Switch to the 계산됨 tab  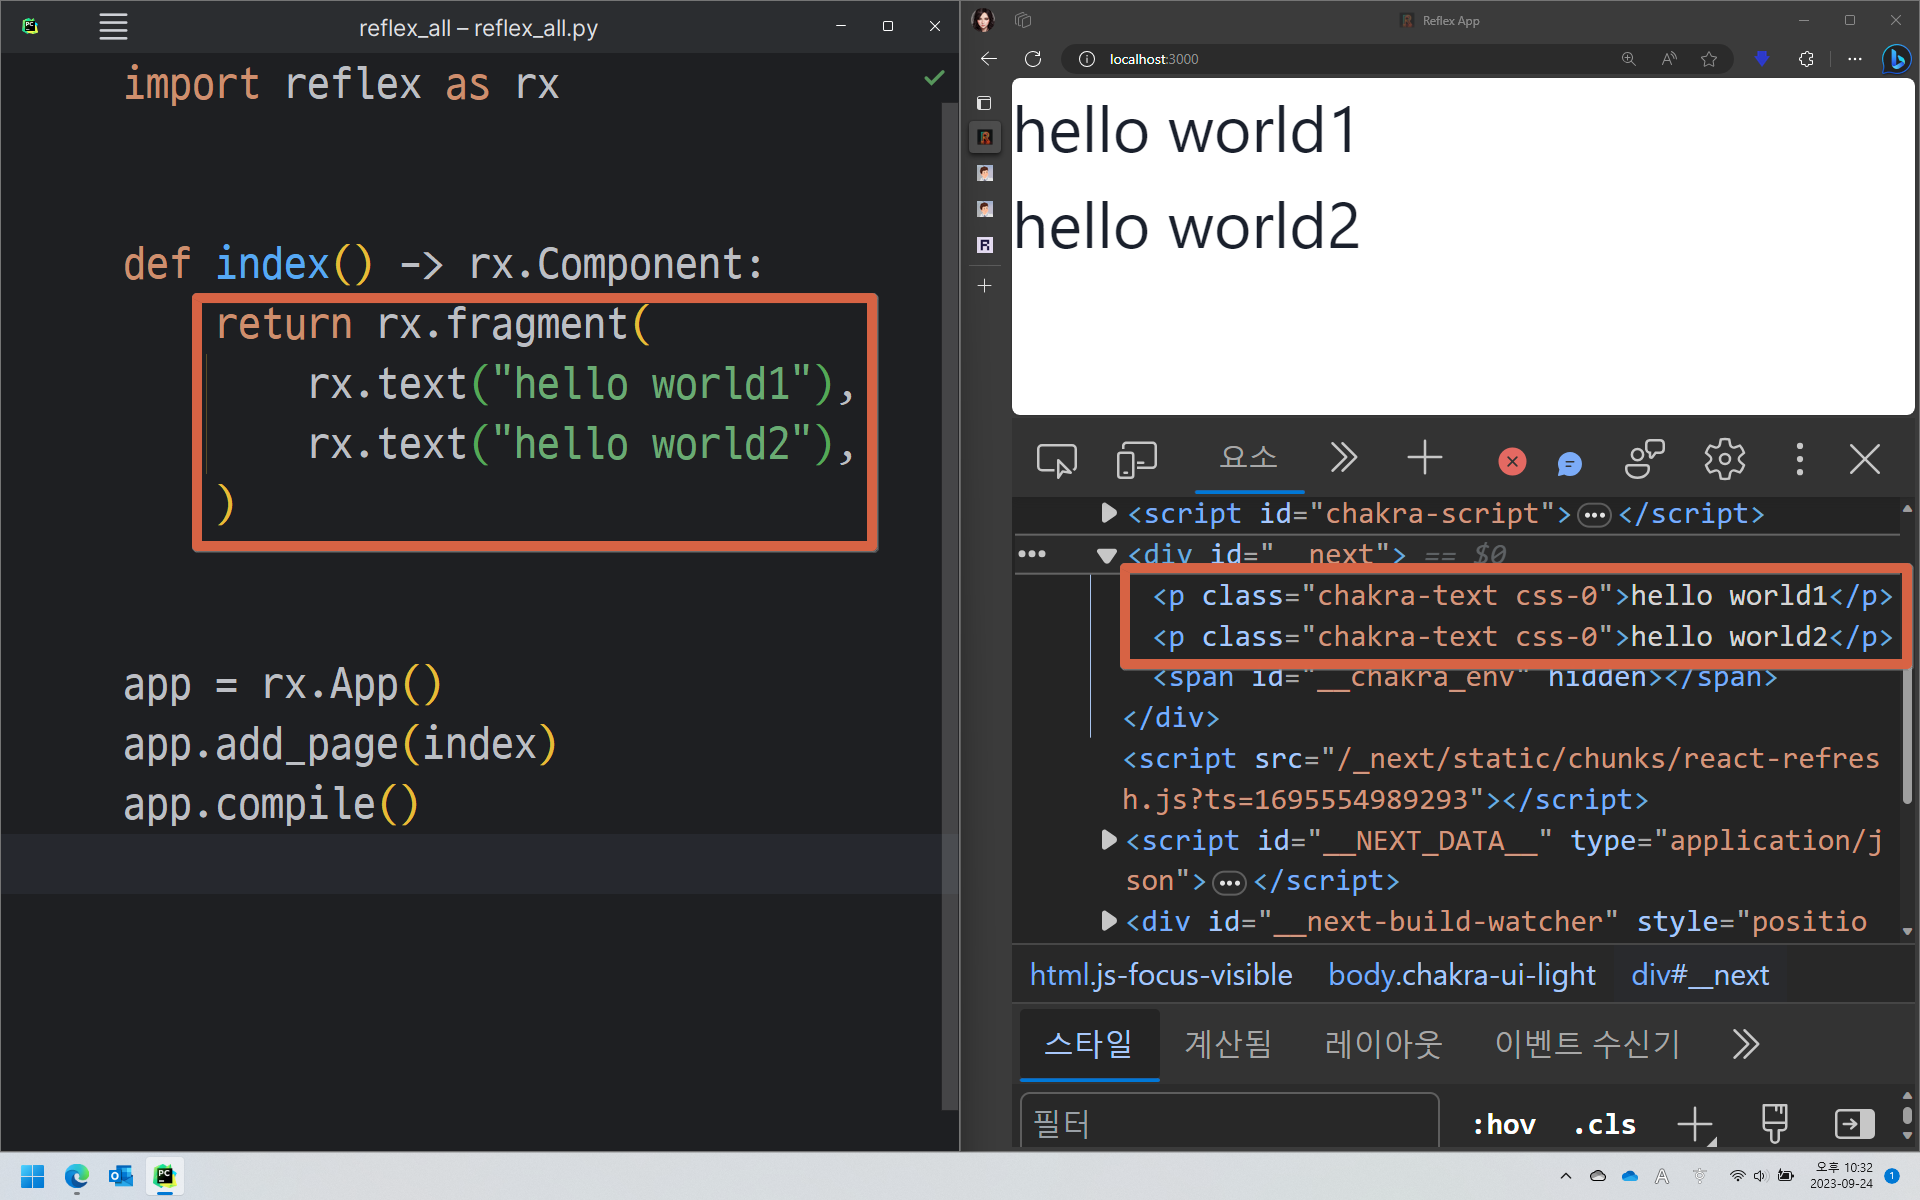pyautogui.click(x=1228, y=1044)
